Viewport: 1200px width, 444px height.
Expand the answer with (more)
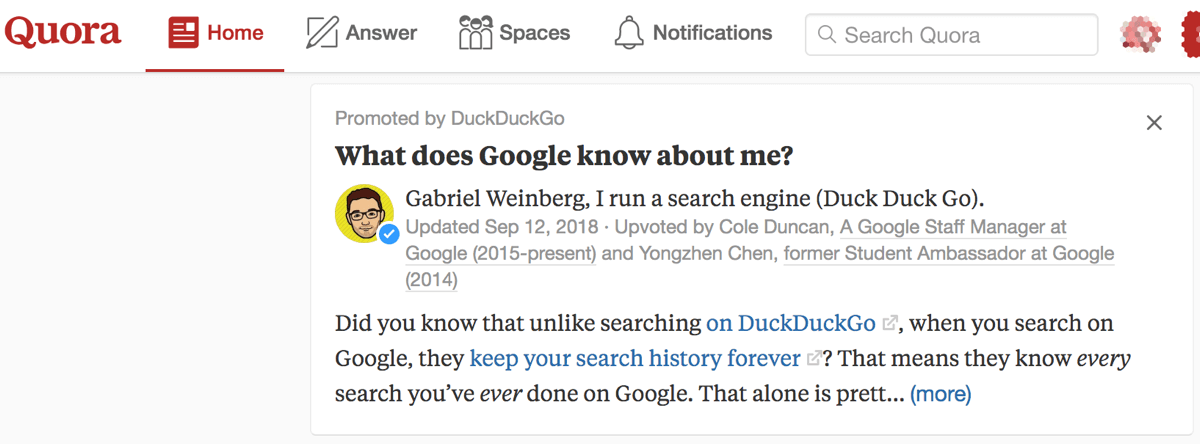[x=940, y=394]
